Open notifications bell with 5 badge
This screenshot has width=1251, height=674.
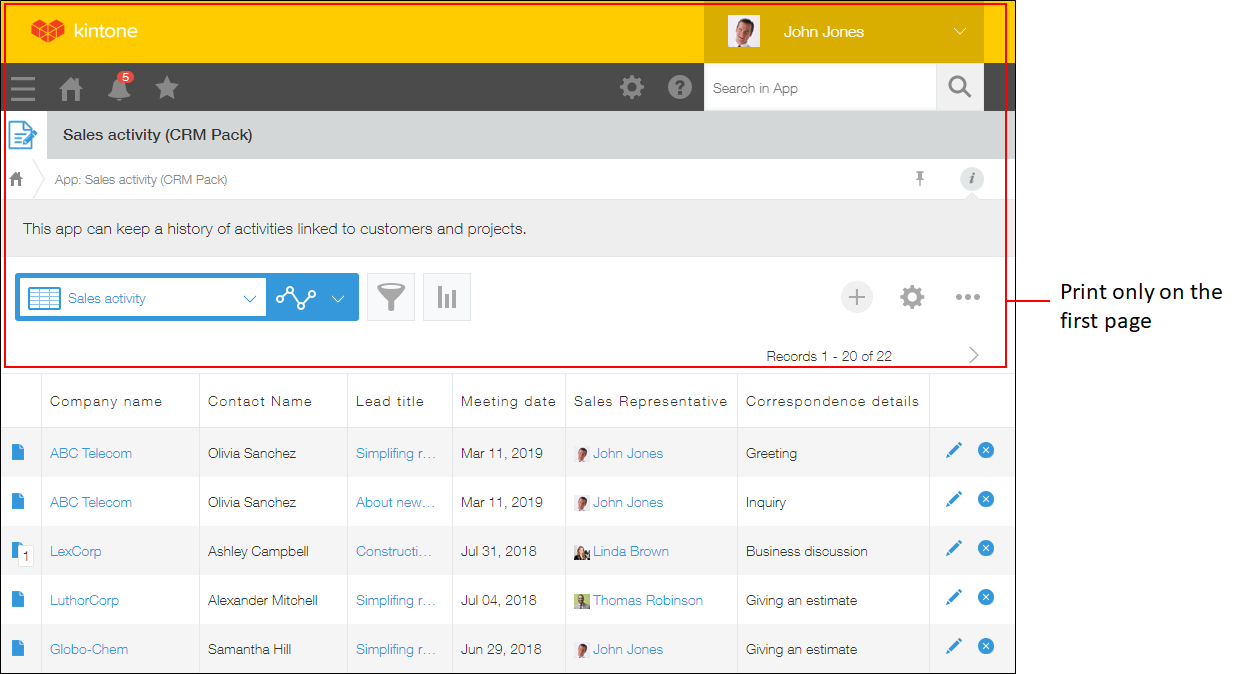pos(119,88)
